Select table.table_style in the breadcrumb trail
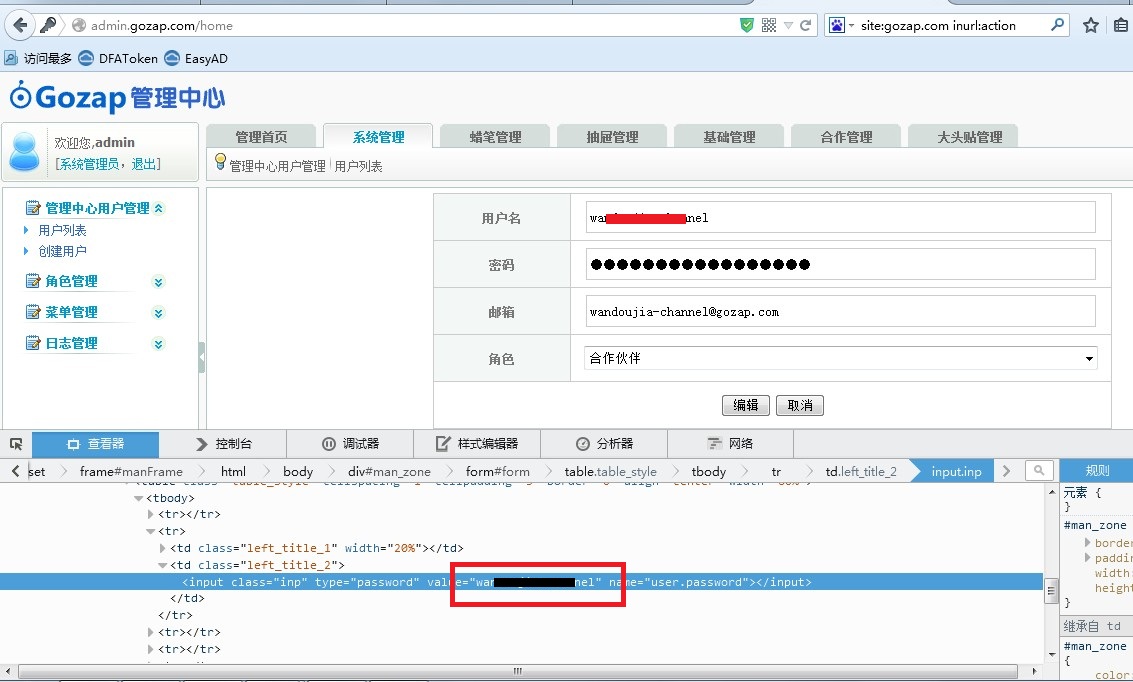The image size is (1133, 682). pyautogui.click(x=610, y=471)
